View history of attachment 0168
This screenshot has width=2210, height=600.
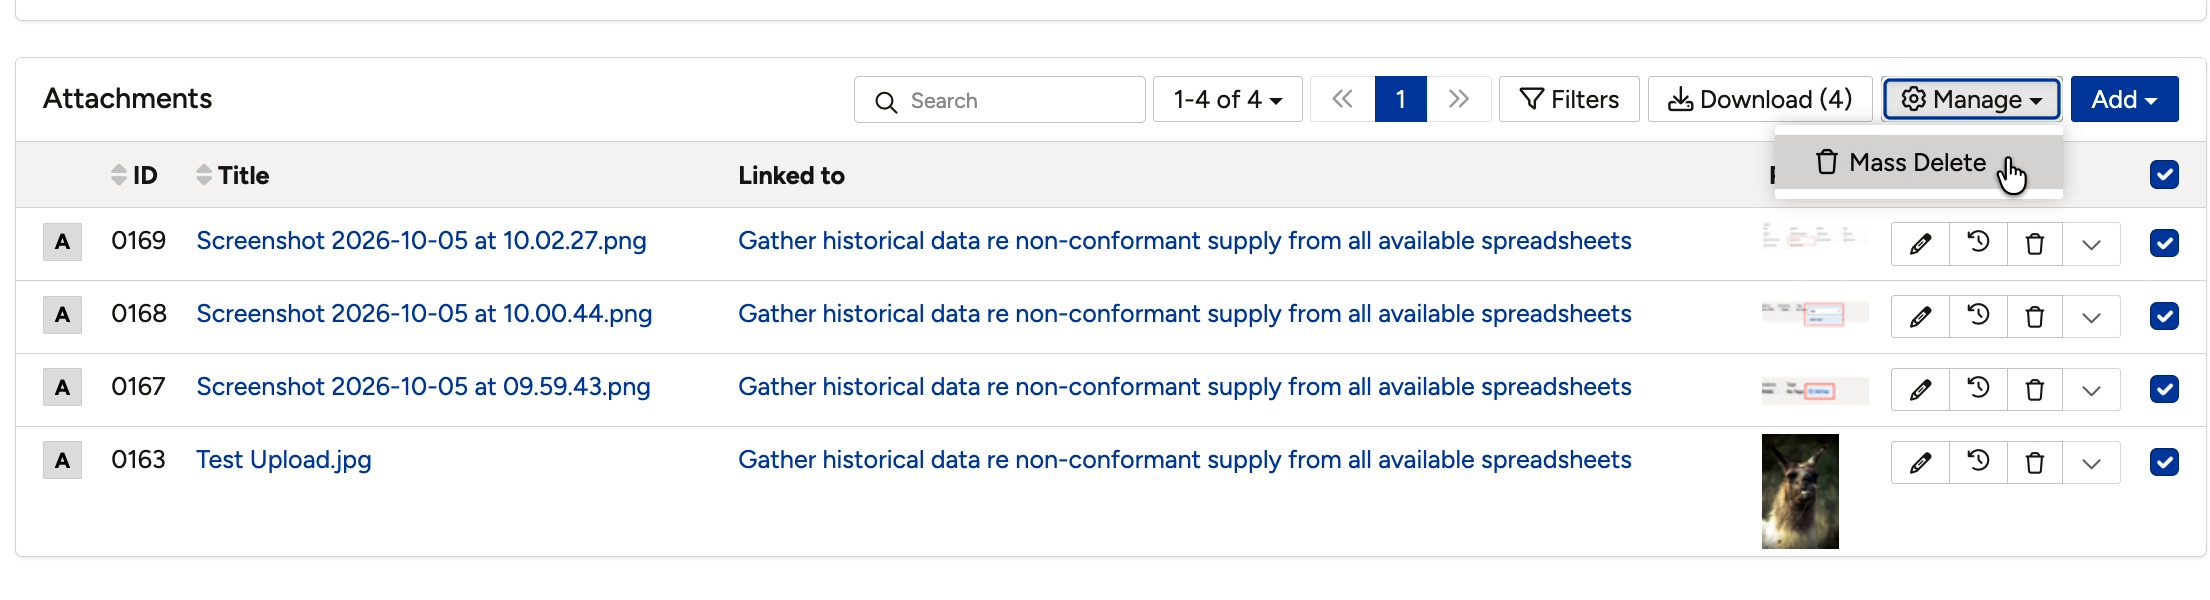tap(1978, 317)
